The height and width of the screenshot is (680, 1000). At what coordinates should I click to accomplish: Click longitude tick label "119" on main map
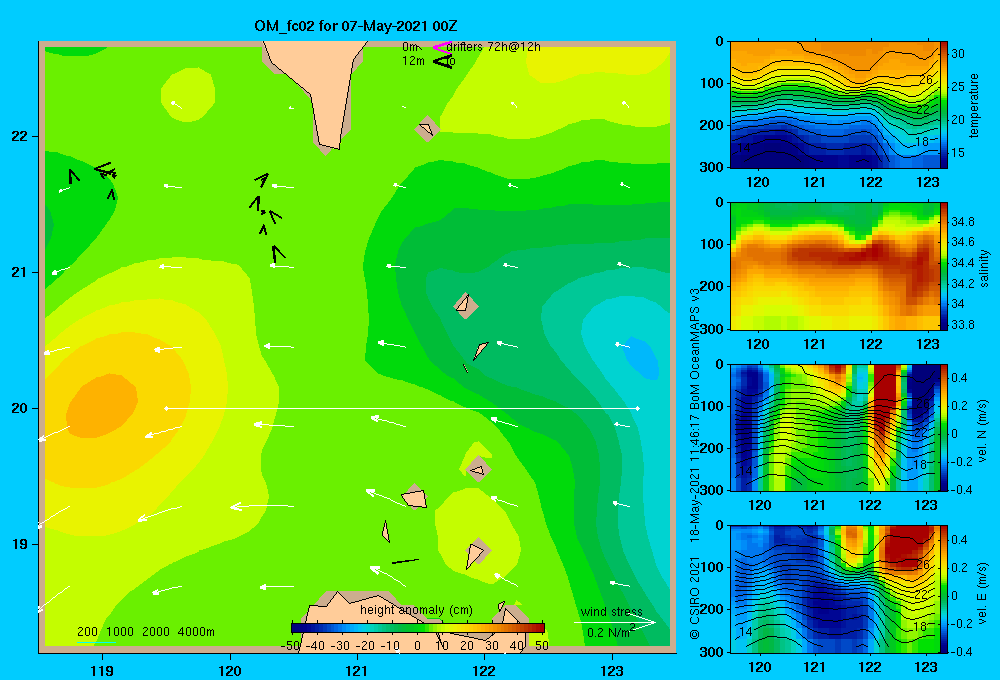tap(102, 670)
